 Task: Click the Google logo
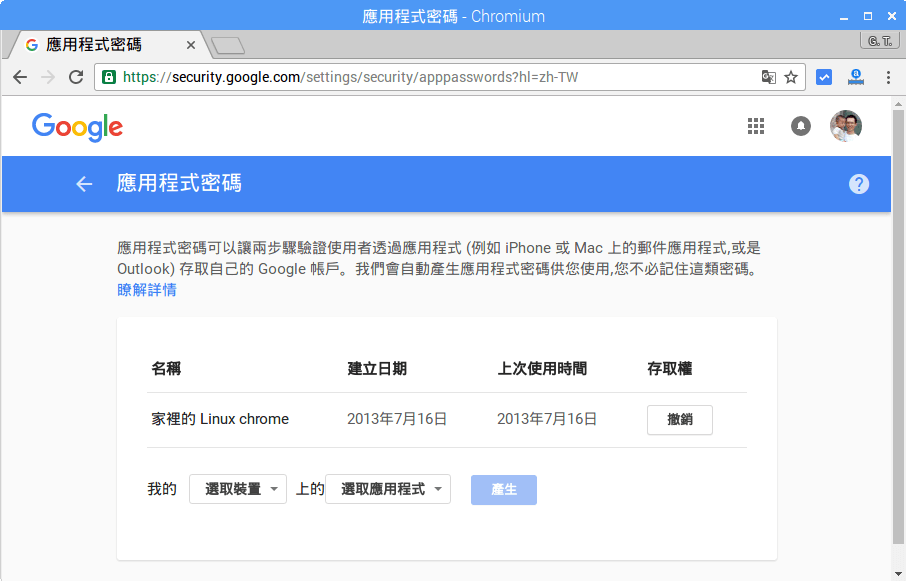tap(77, 127)
